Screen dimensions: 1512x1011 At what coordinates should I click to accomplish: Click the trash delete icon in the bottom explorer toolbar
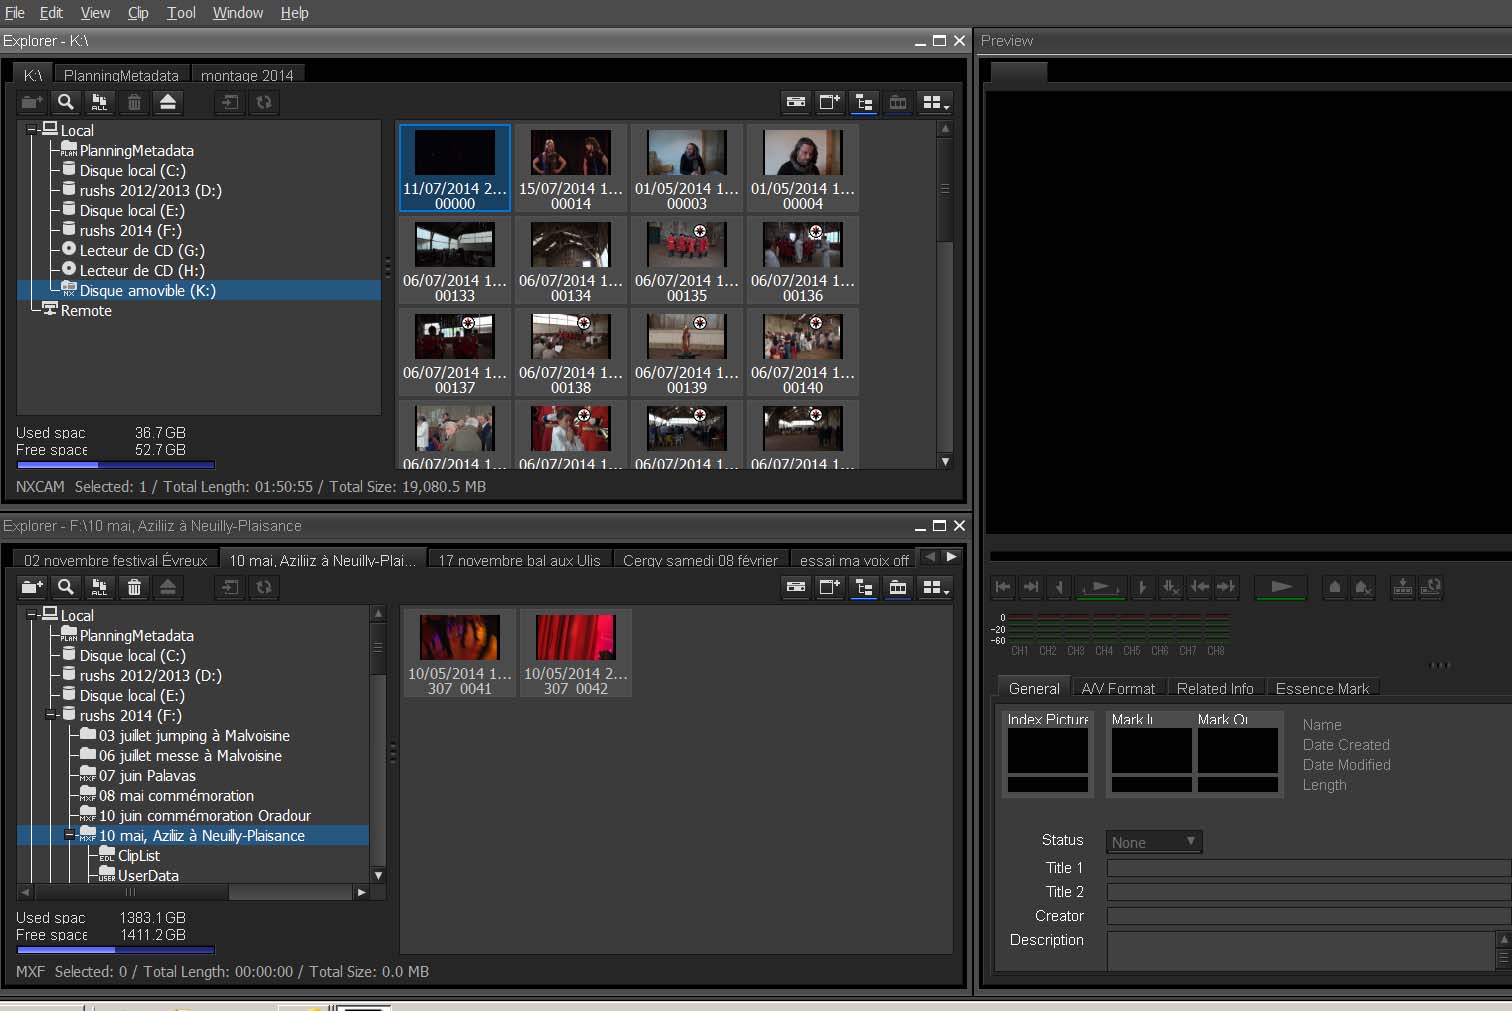click(134, 587)
